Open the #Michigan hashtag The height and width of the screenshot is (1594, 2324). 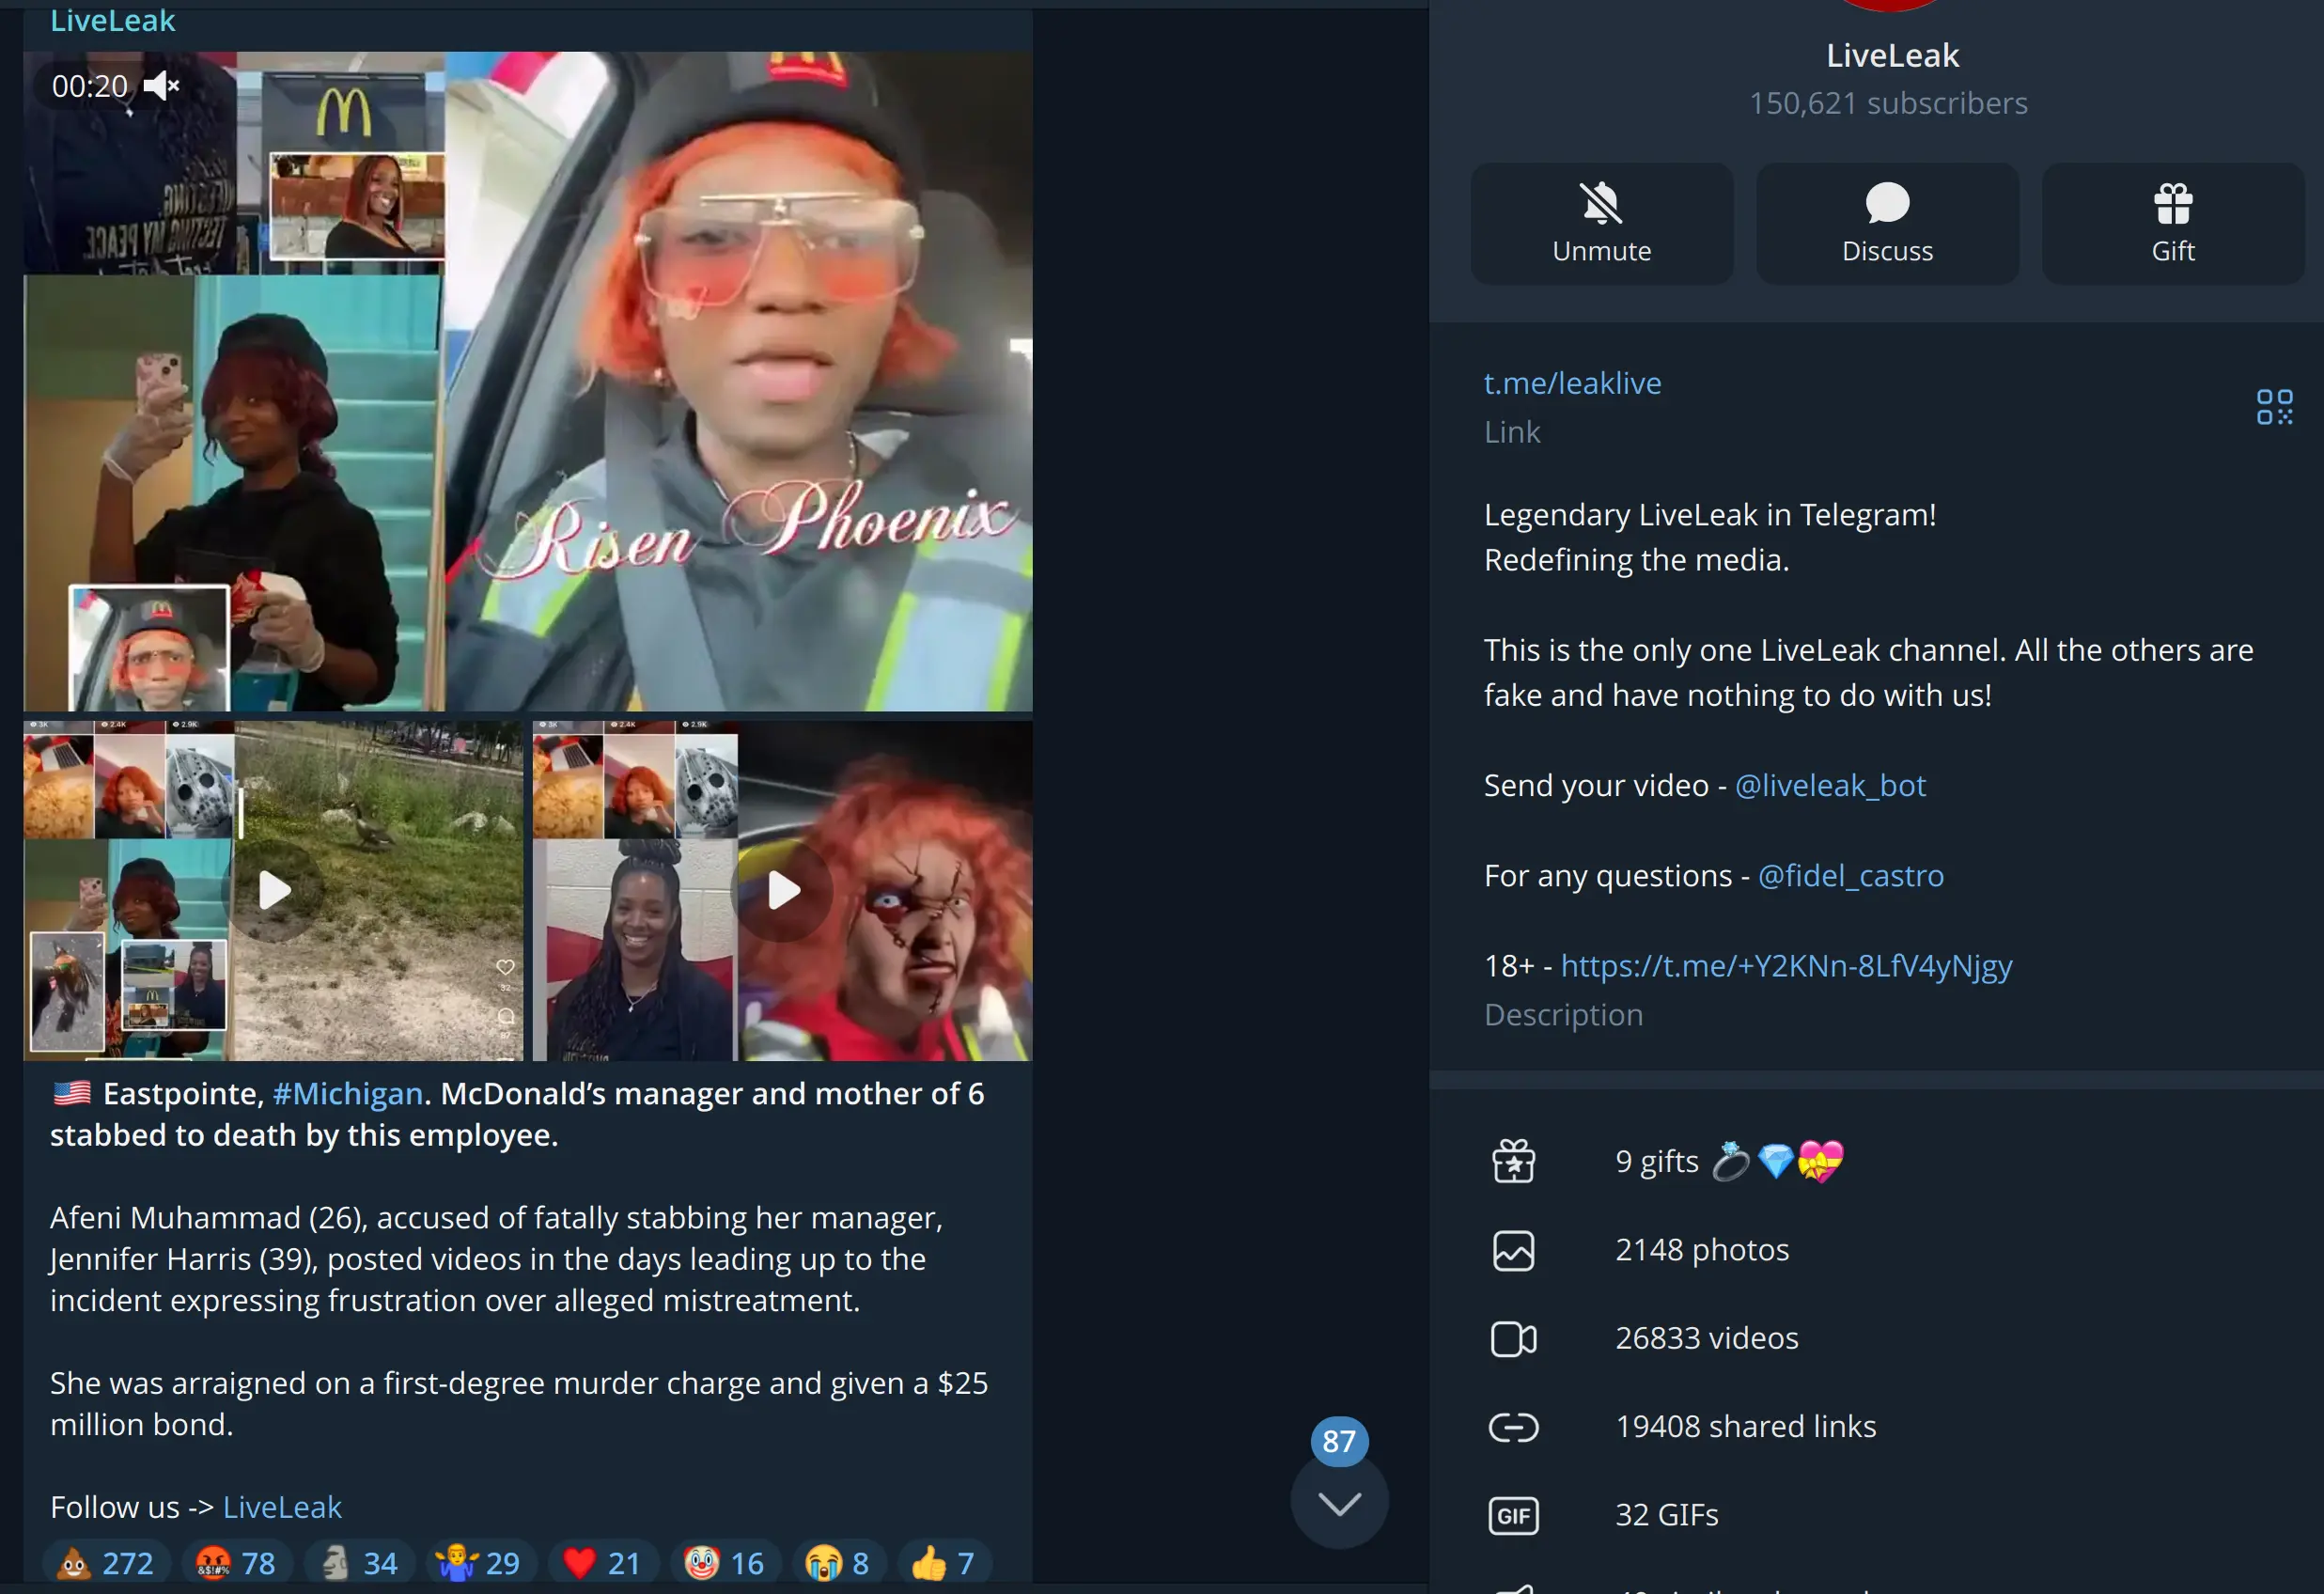347,1093
